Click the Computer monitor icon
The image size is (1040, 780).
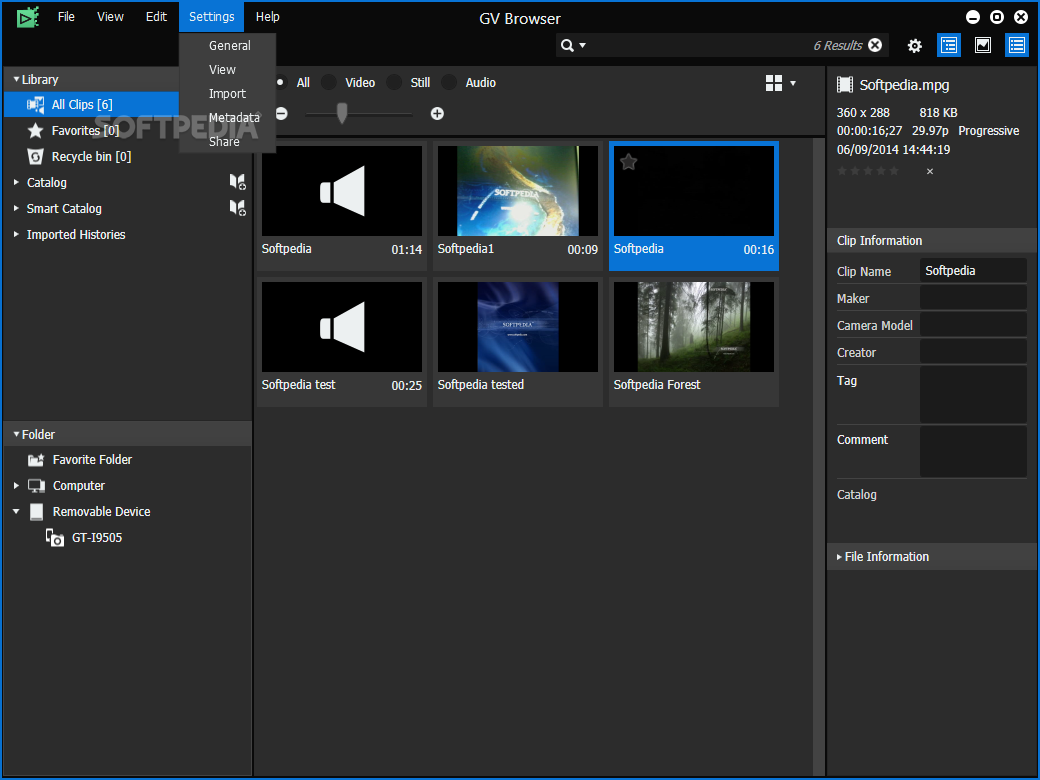pos(36,486)
